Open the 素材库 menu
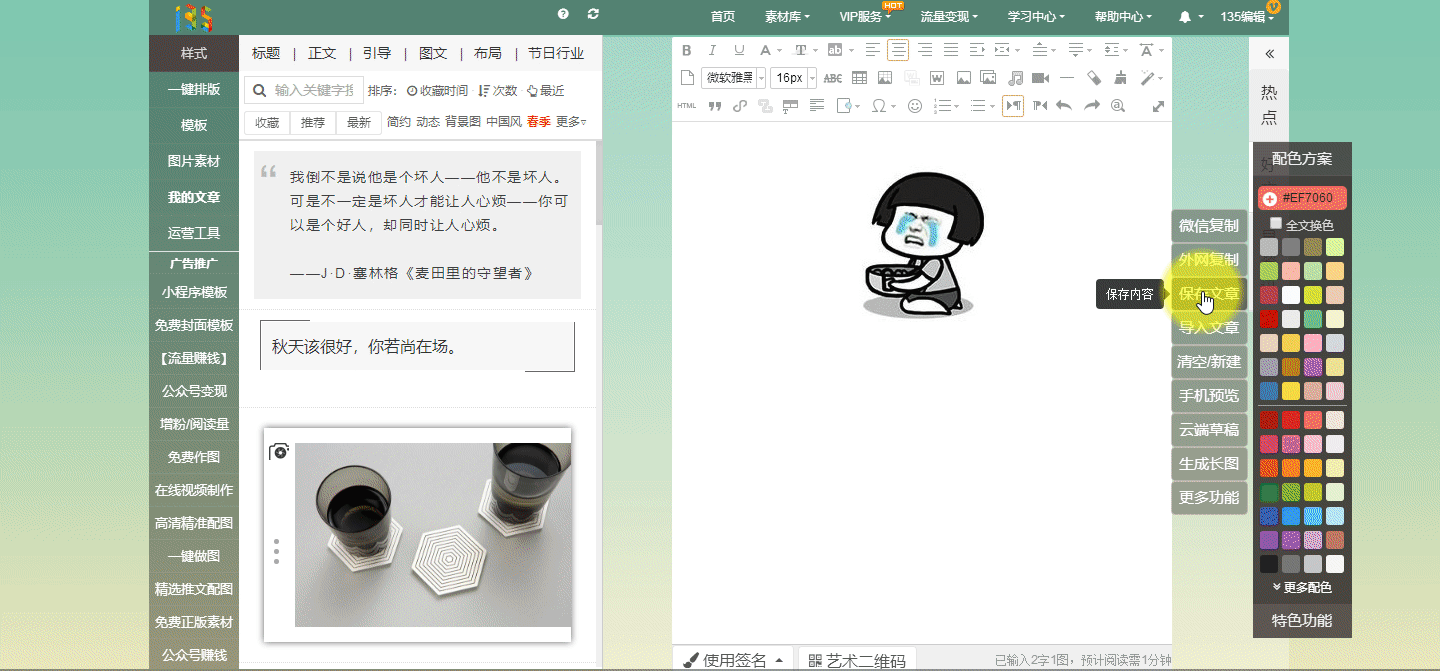Screen dimensions: 1440x671 coord(786,16)
